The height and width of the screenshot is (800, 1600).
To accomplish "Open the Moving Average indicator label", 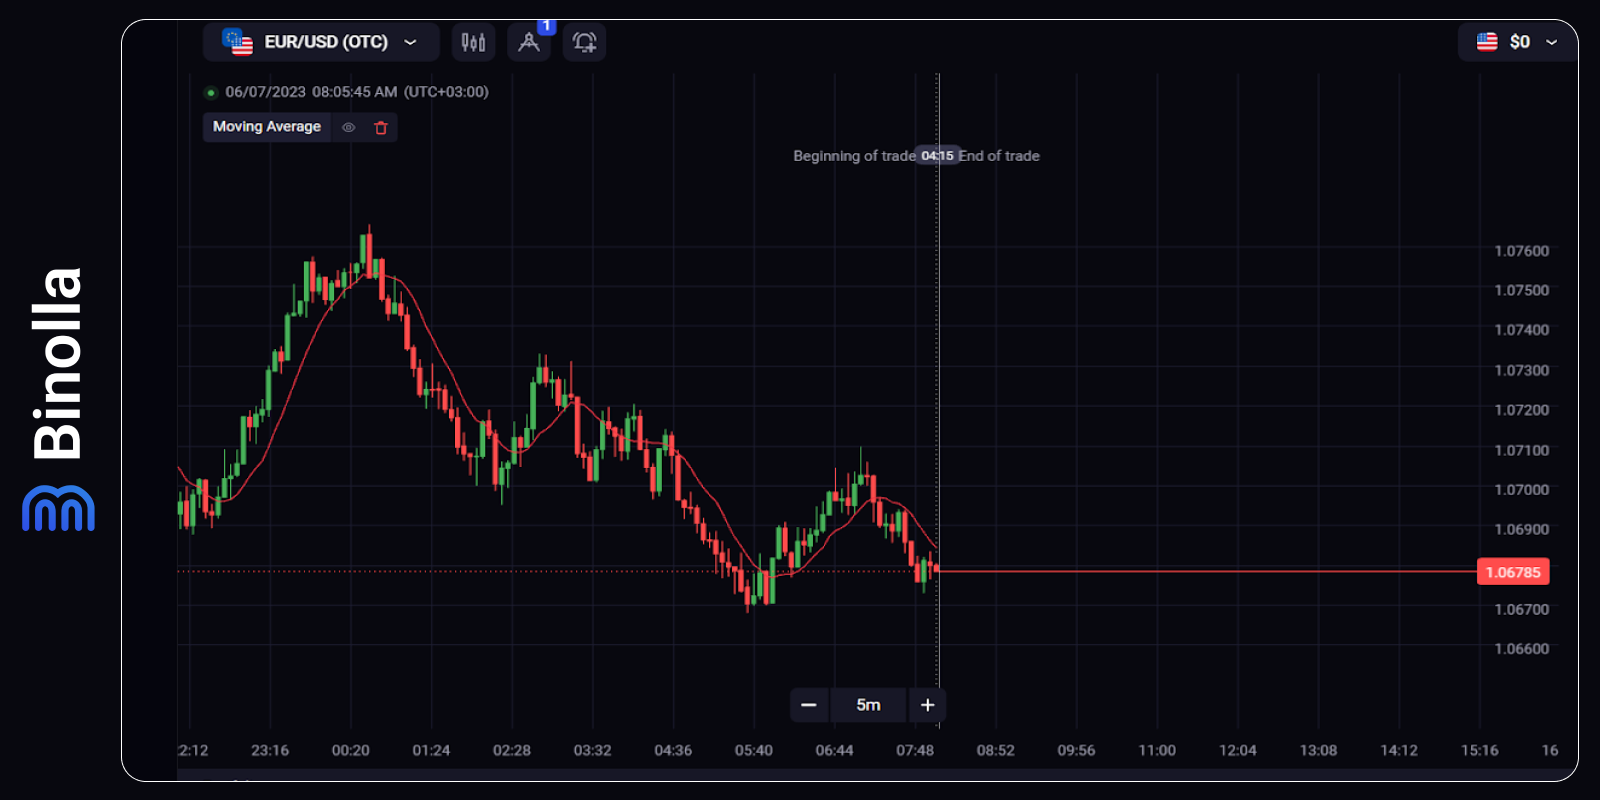I will (x=267, y=127).
